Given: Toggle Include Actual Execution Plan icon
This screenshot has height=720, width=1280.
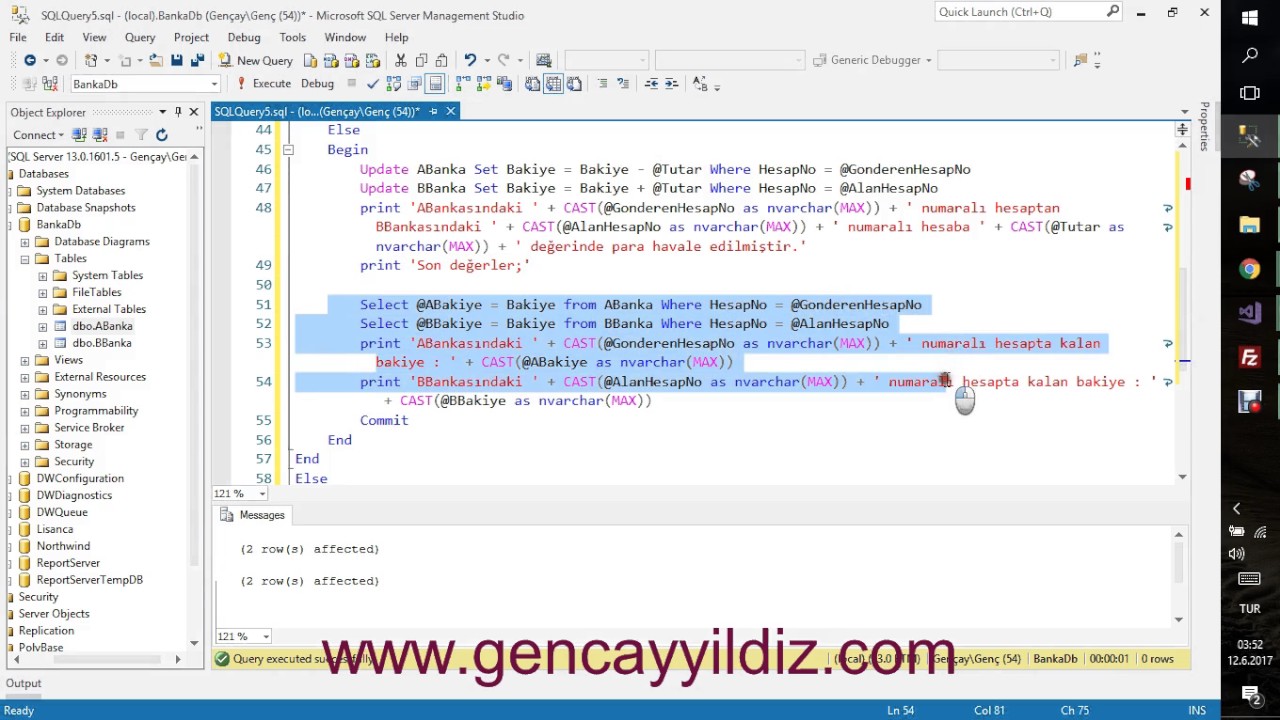Looking at the screenshot, I should 463,84.
